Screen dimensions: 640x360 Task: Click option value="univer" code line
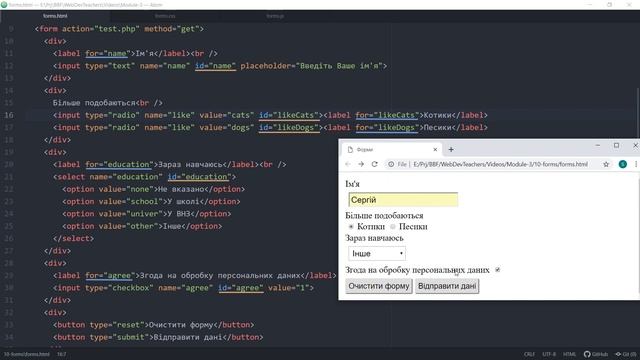point(147,214)
